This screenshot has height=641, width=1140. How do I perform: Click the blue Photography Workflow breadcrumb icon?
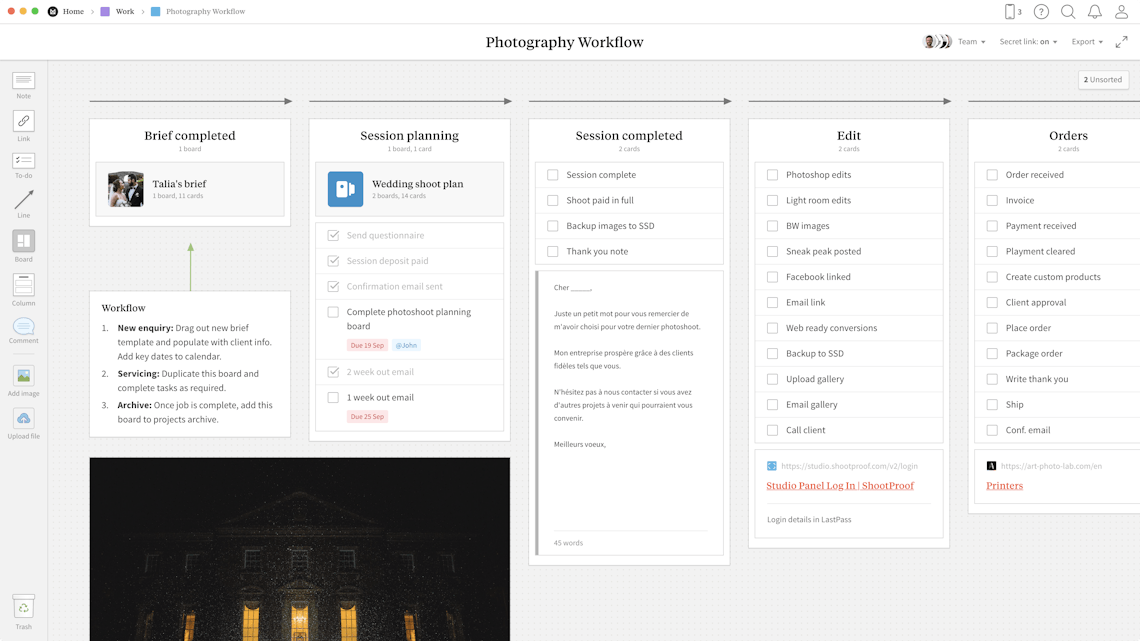click(x=155, y=12)
